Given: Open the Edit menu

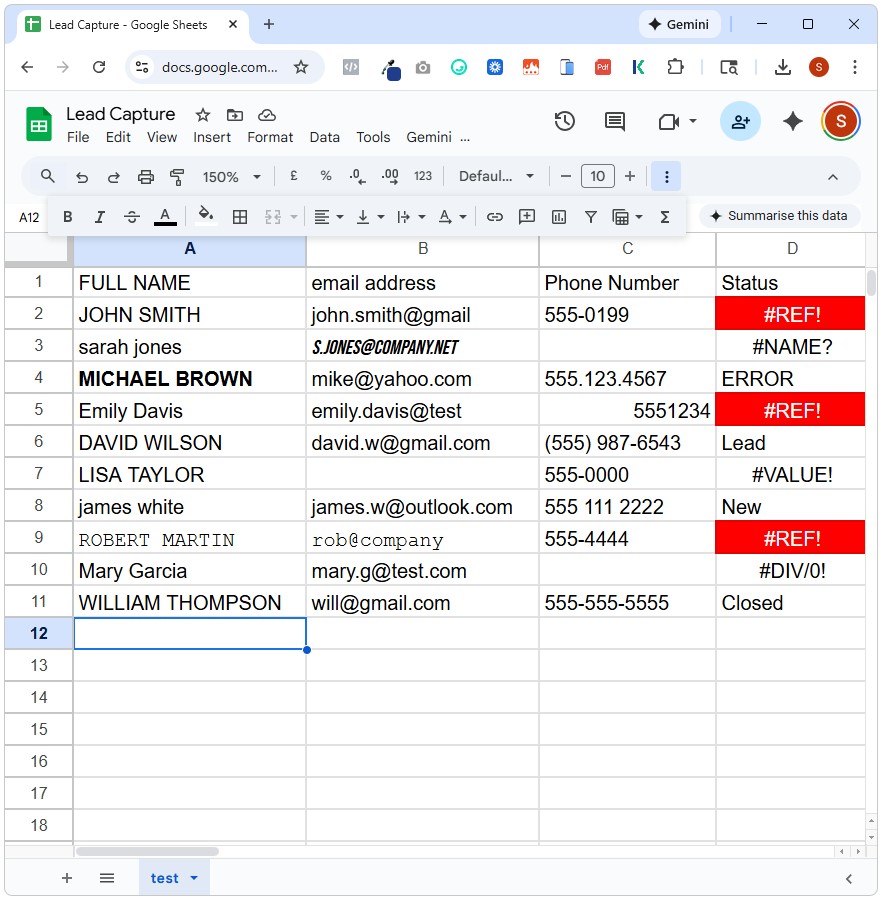Looking at the screenshot, I should [118, 137].
